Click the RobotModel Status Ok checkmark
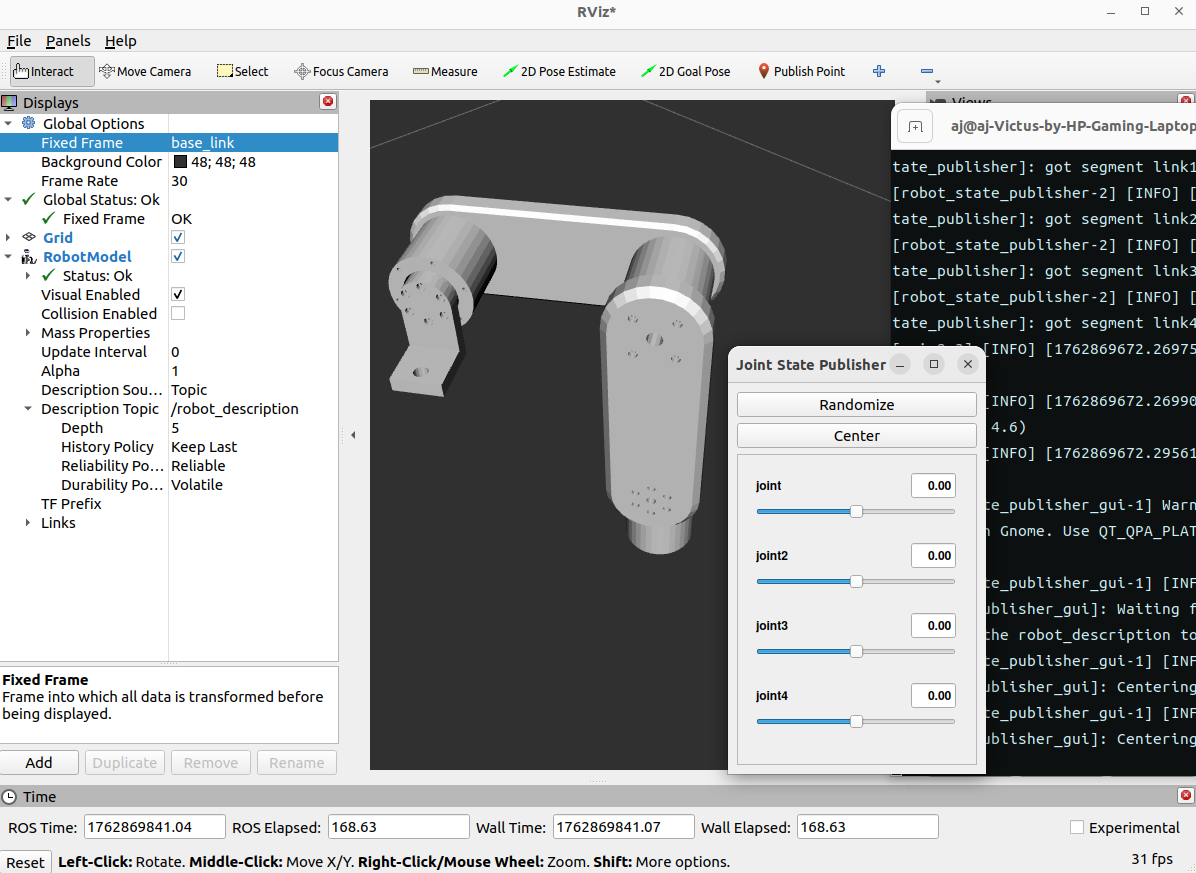The height and width of the screenshot is (873, 1196). (x=49, y=275)
